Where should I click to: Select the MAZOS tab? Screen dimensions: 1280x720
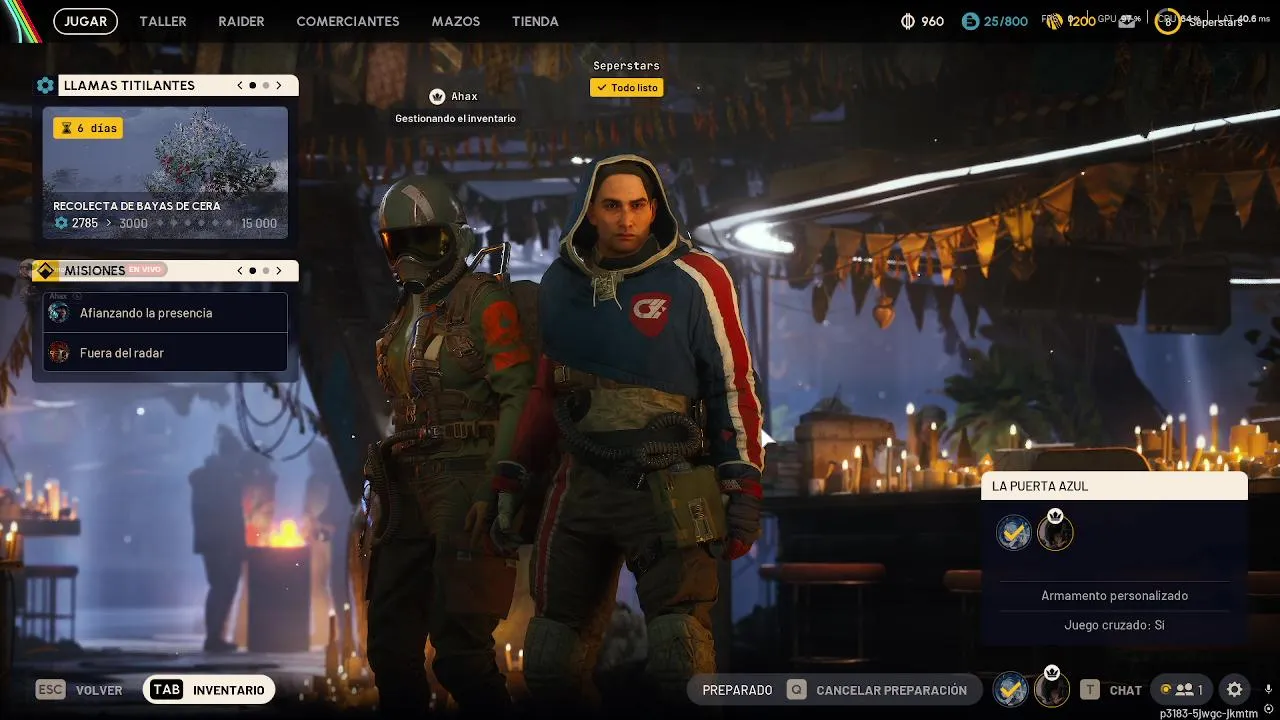(x=456, y=21)
